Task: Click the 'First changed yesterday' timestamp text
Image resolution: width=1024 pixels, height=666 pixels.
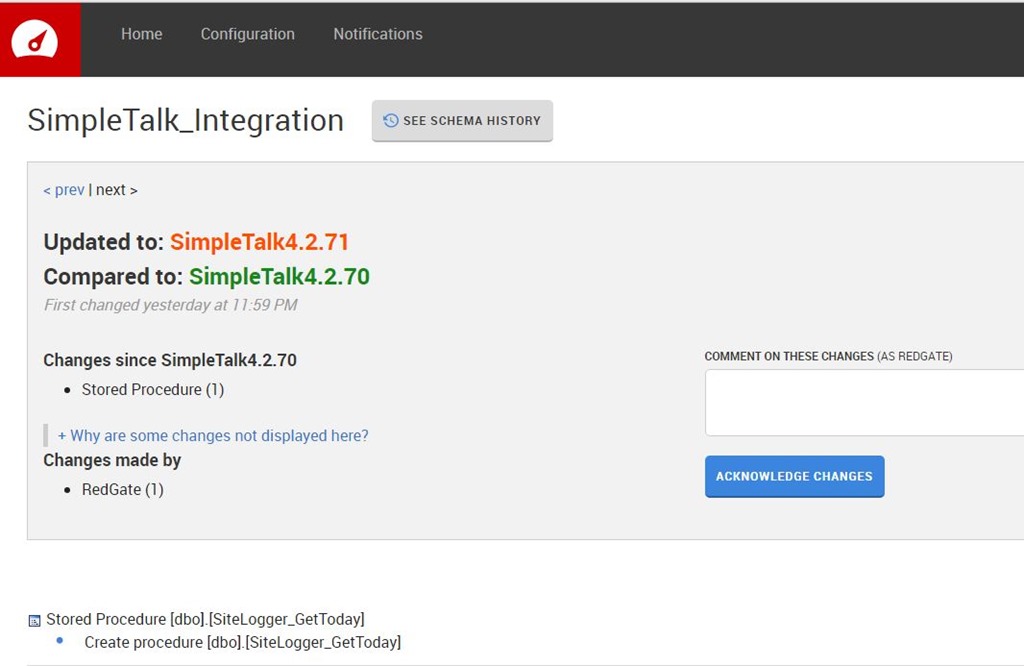Action: pyautogui.click(x=170, y=305)
